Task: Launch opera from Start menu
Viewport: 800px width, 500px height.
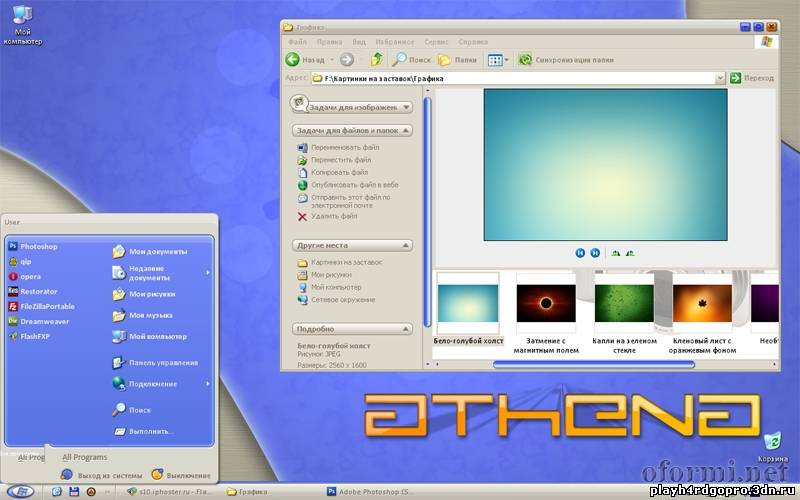Action: (24, 277)
